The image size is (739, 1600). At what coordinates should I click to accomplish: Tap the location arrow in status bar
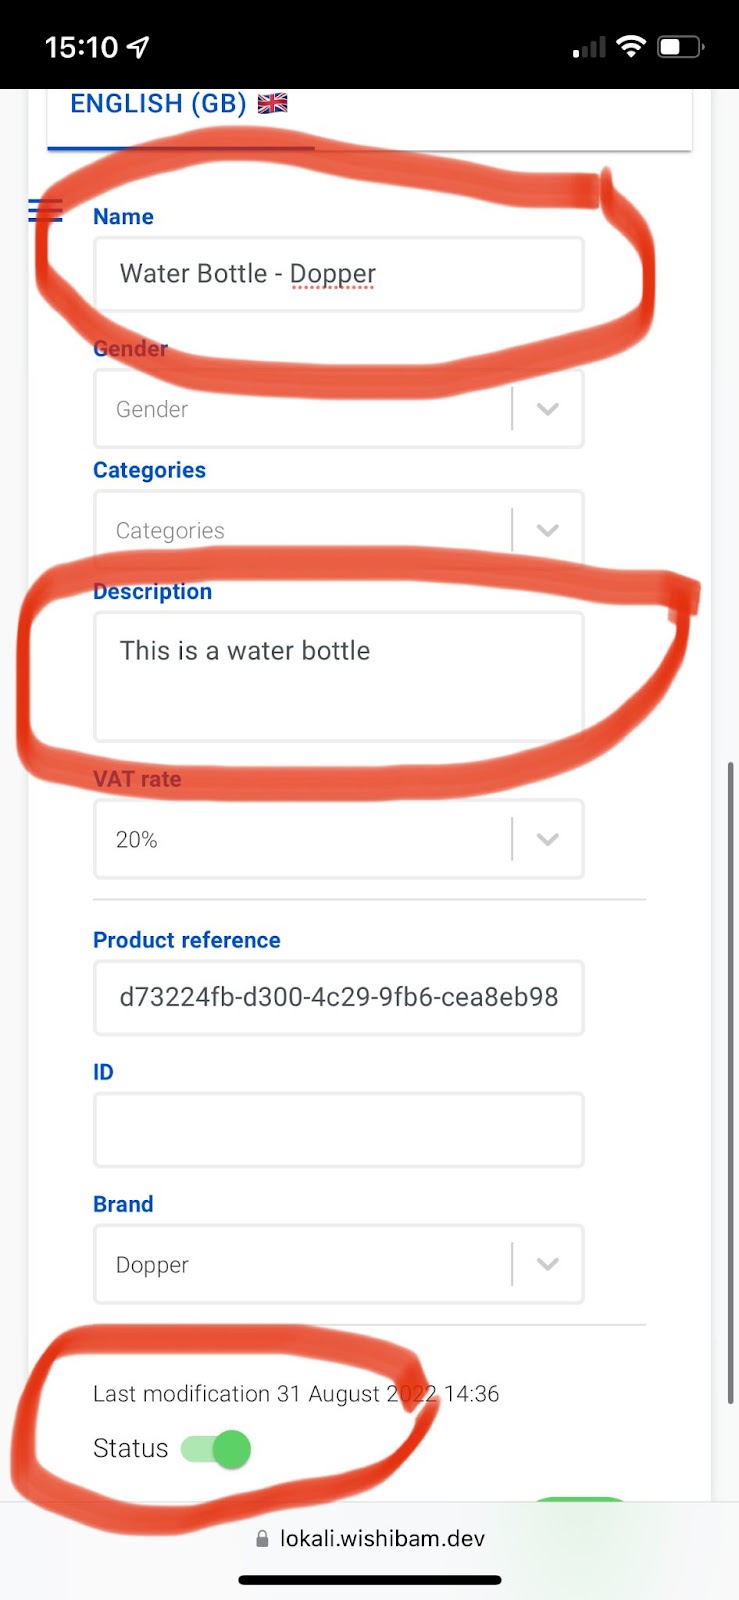pos(138,46)
